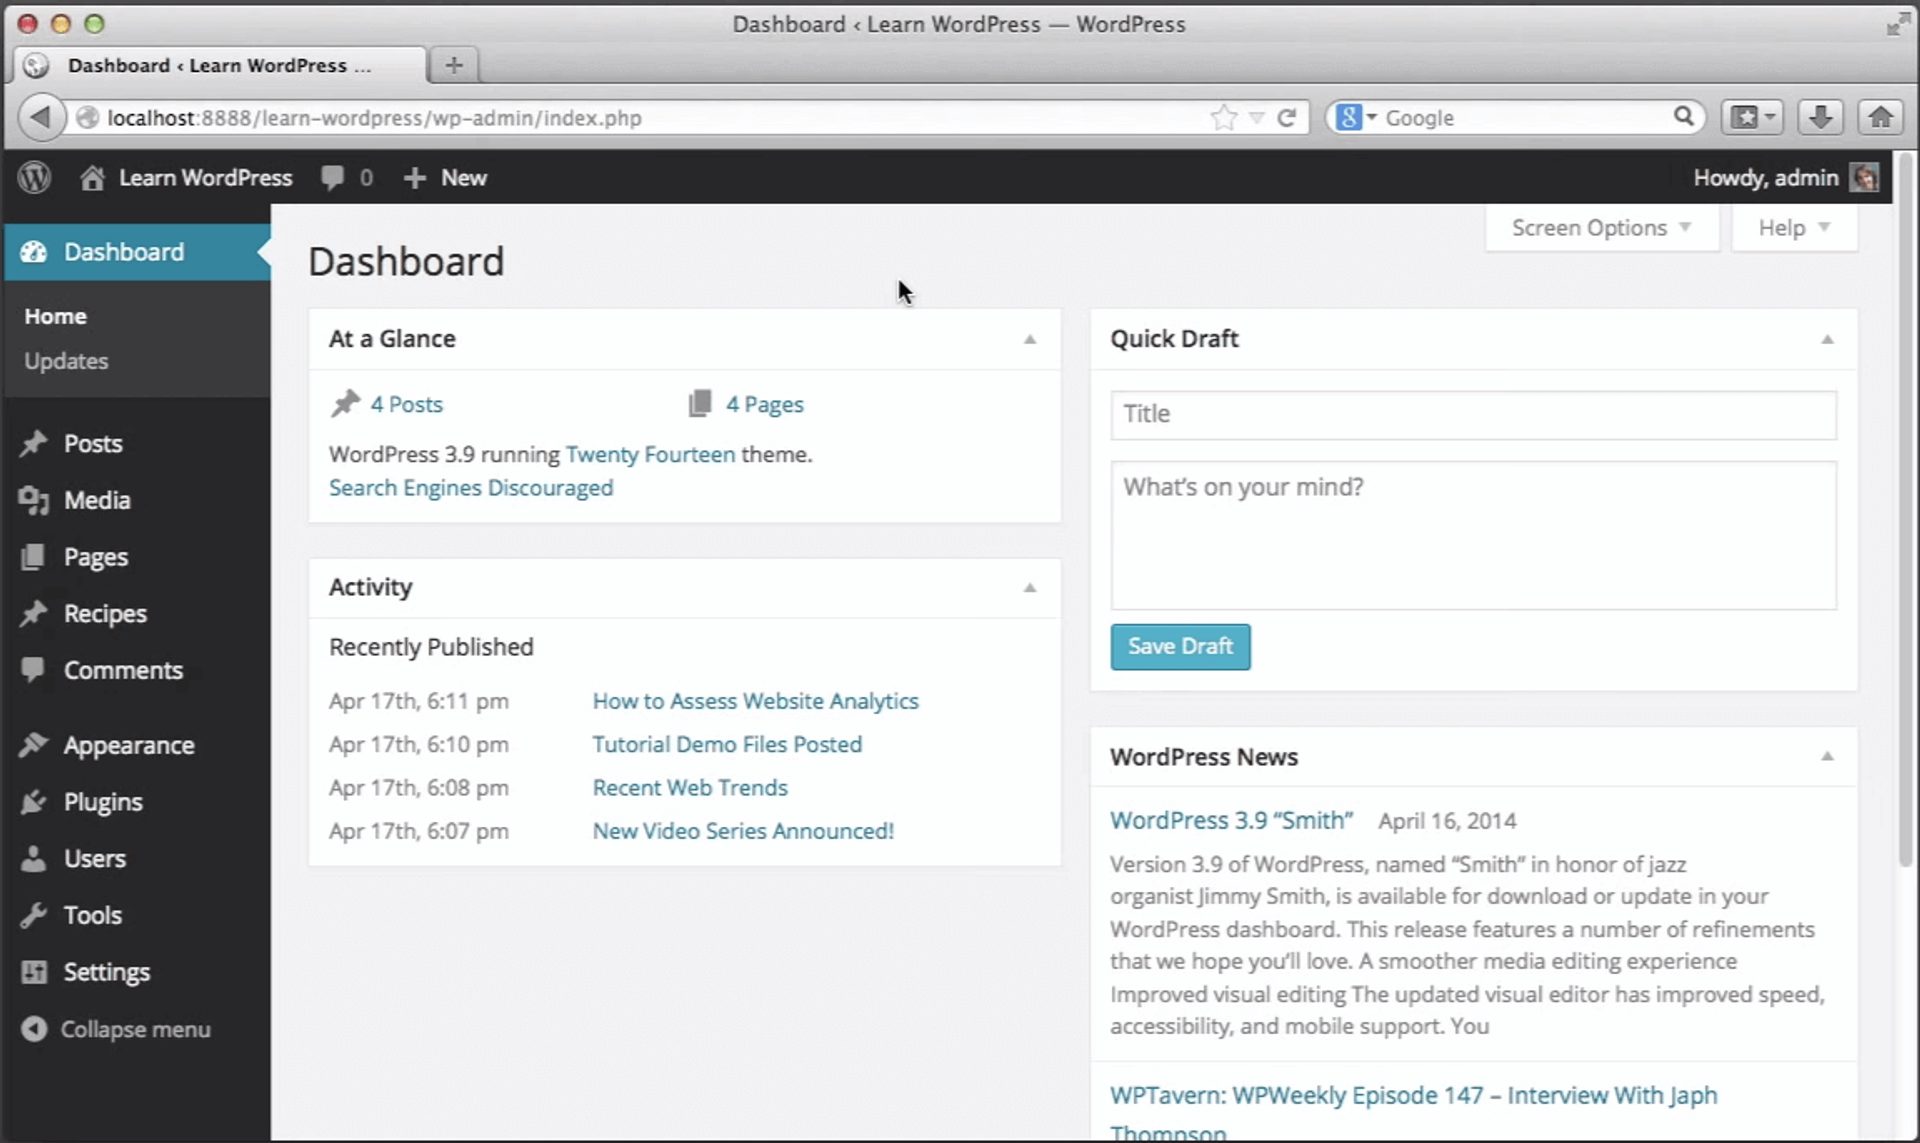Viewport: 1920px width, 1143px height.
Task: Click the WordPress logo in admin bar
Action: tap(33, 177)
